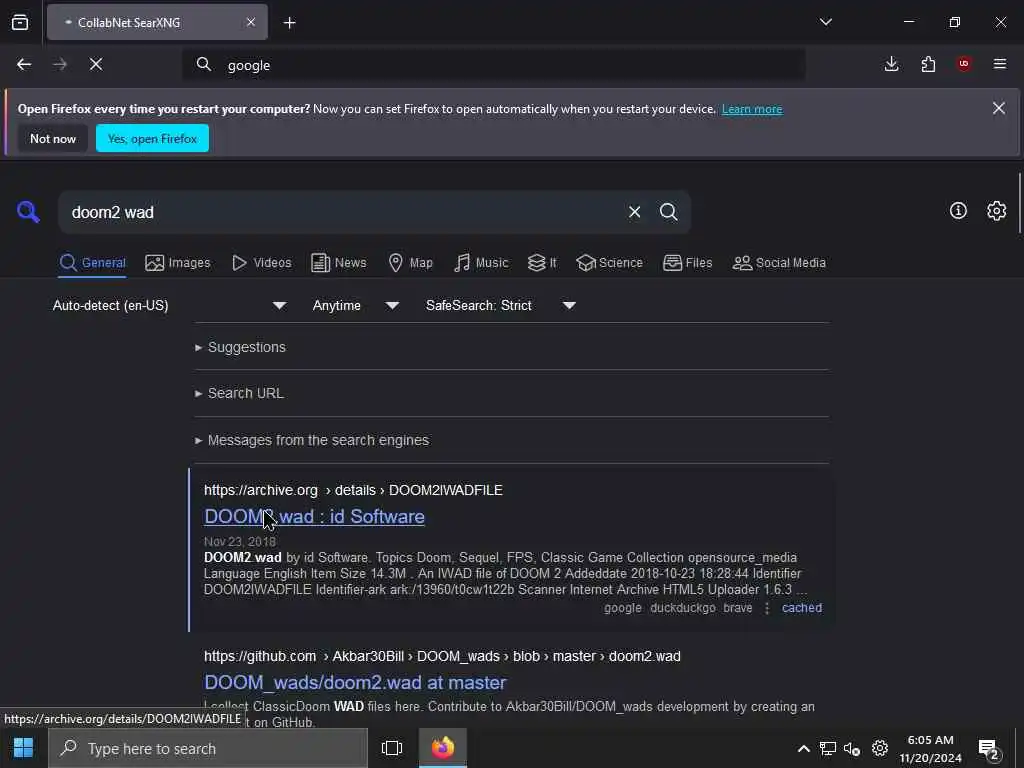Go back to the previous page
The image size is (1024, 768).
coord(24,65)
